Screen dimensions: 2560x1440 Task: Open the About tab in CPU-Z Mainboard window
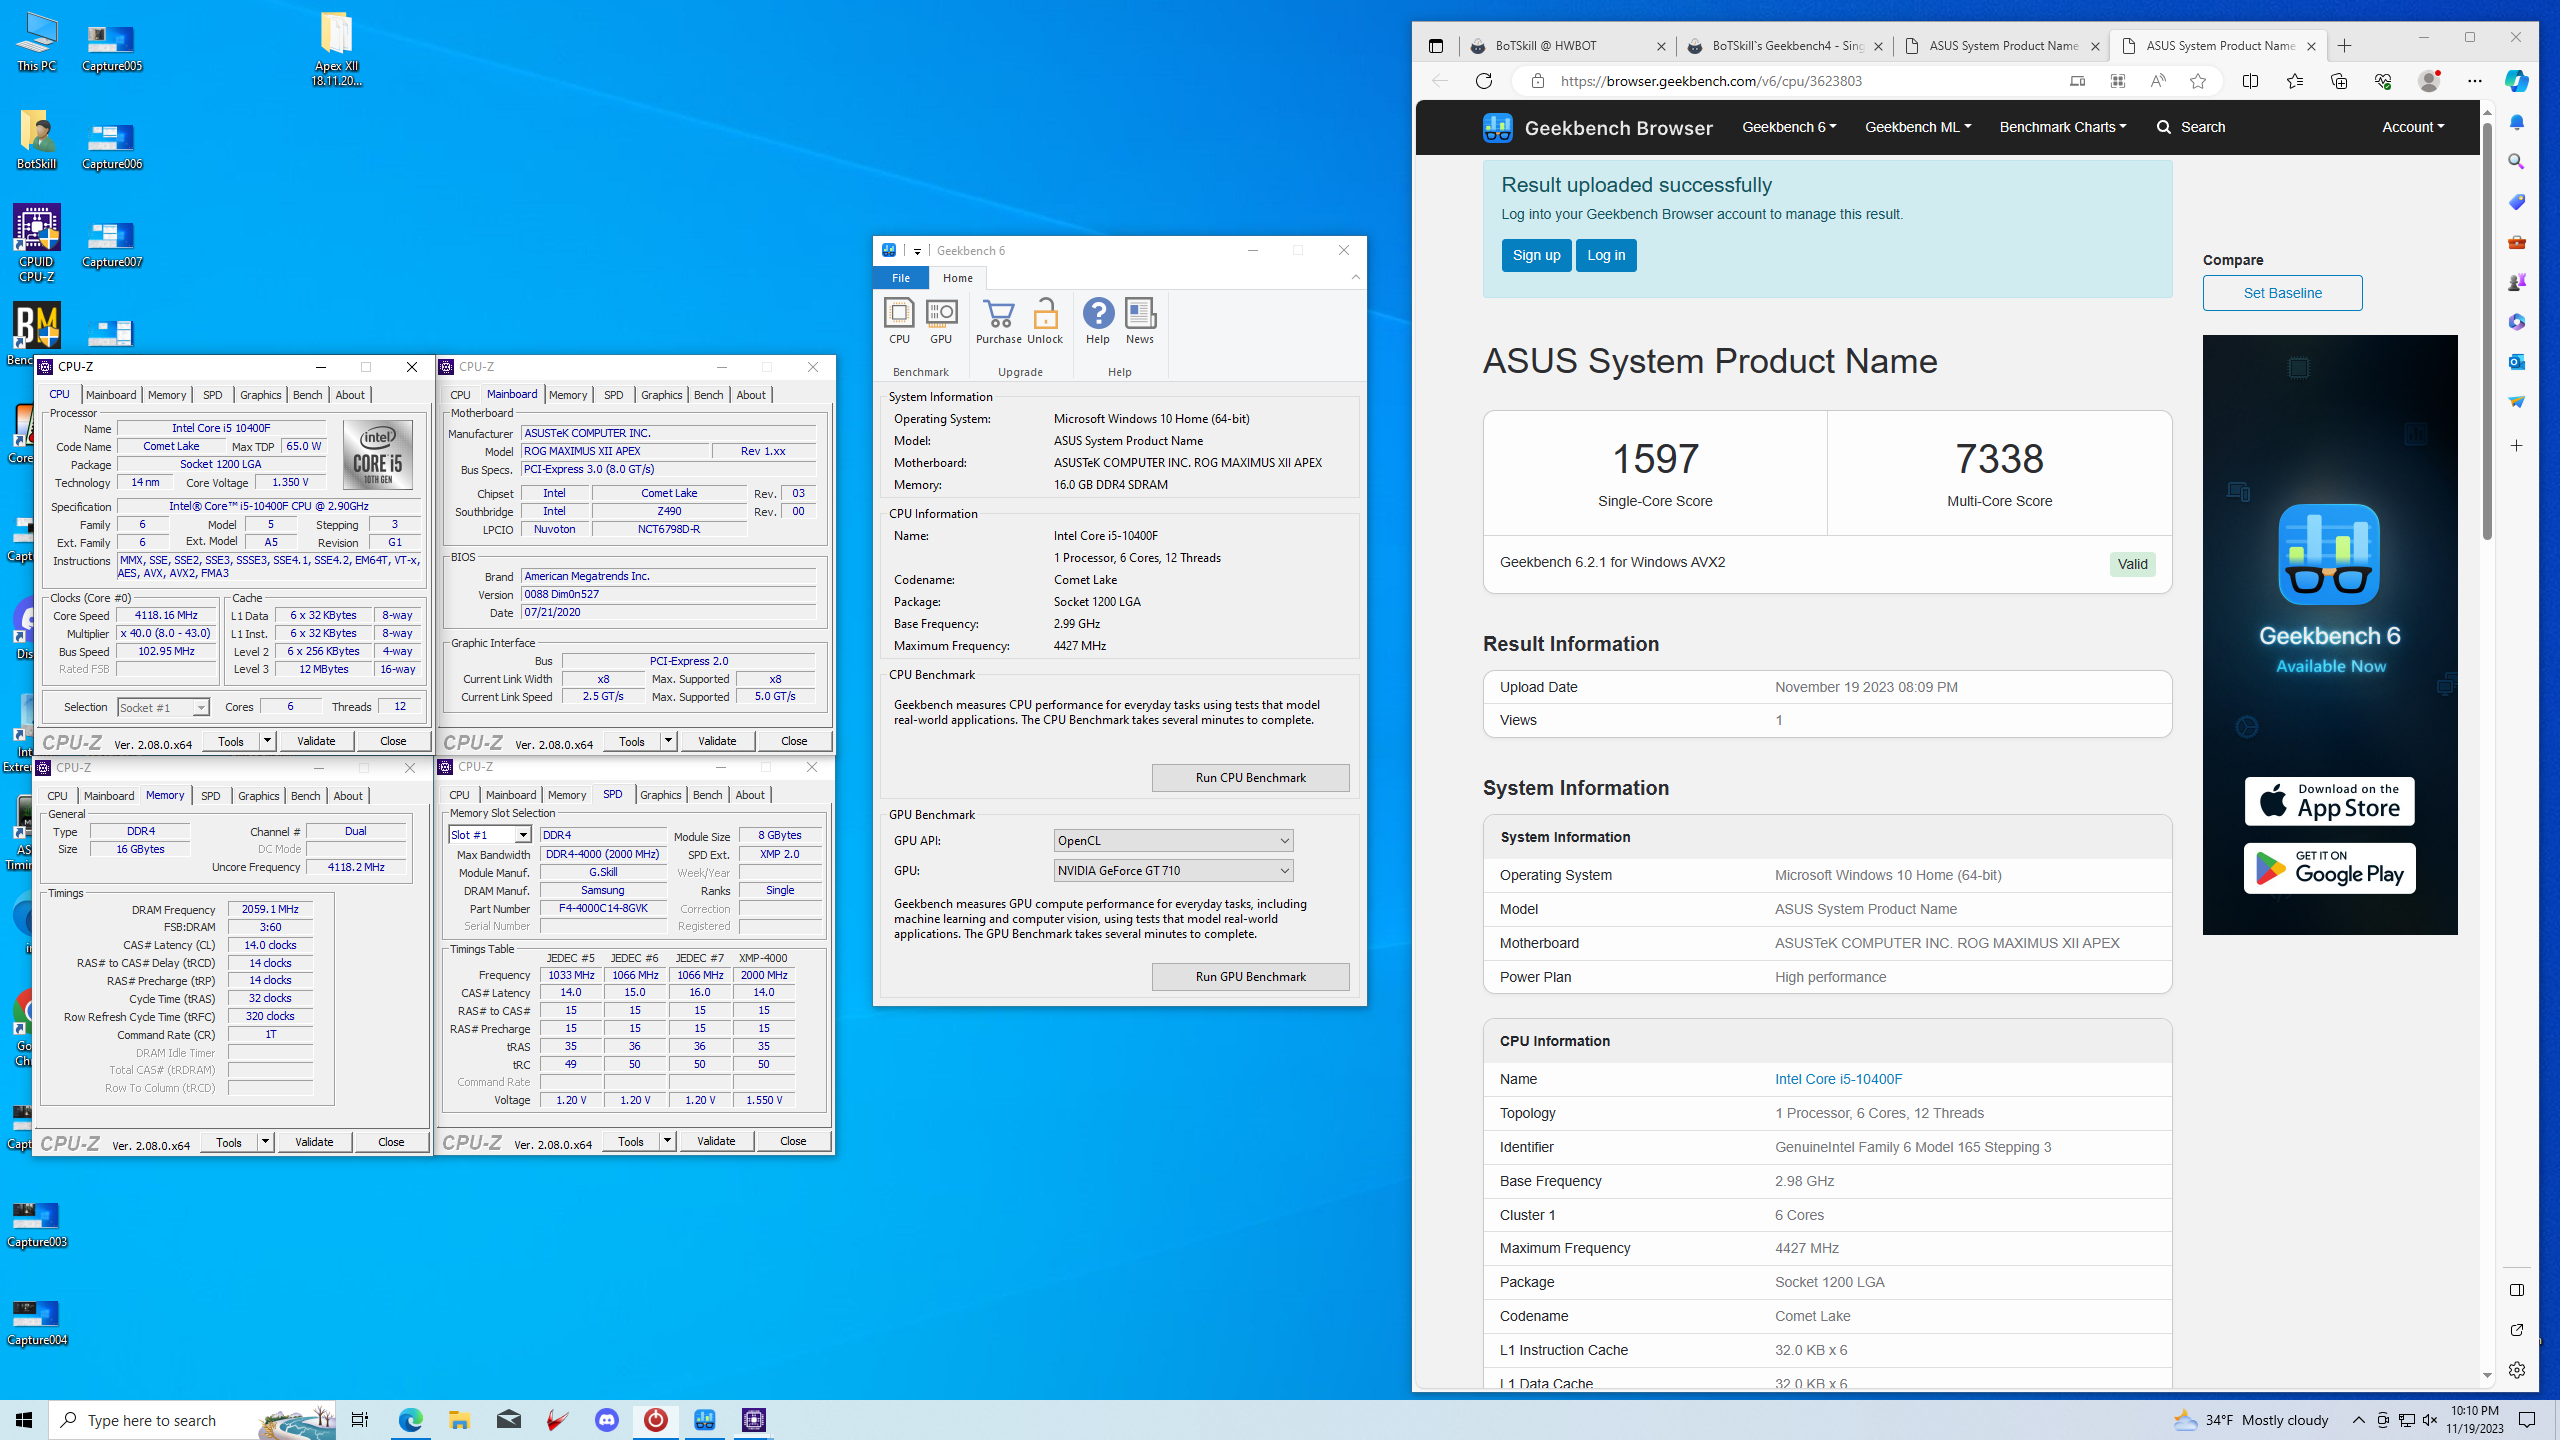(x=751, y=395)
